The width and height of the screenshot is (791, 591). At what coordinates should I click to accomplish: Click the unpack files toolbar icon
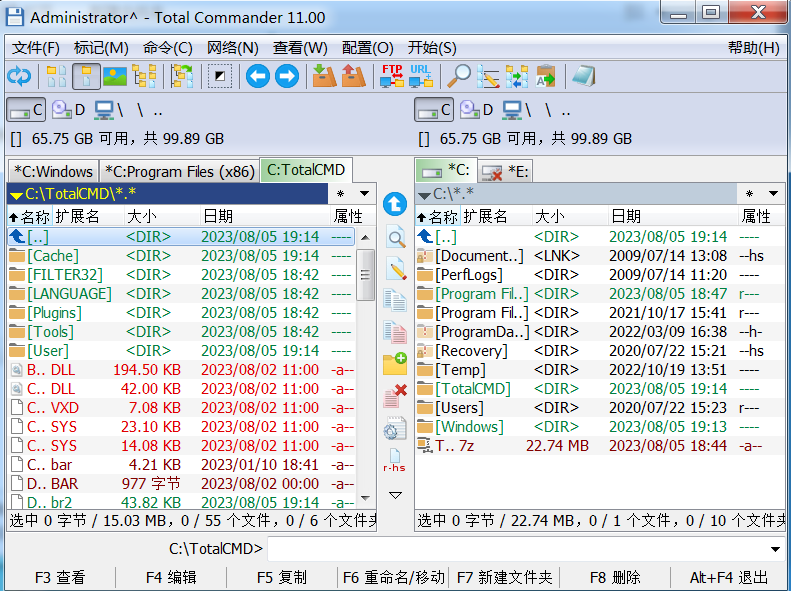pos(354,76)
